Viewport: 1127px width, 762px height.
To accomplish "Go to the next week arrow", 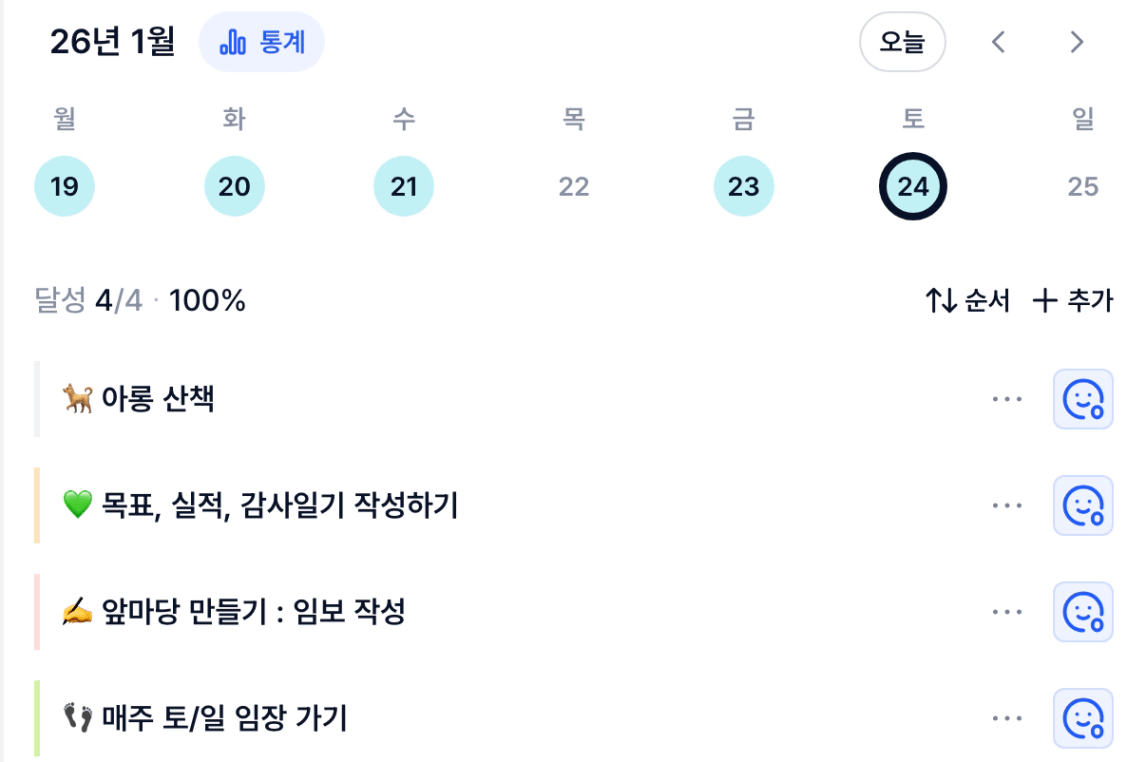I will click(x=1076, y=42).
